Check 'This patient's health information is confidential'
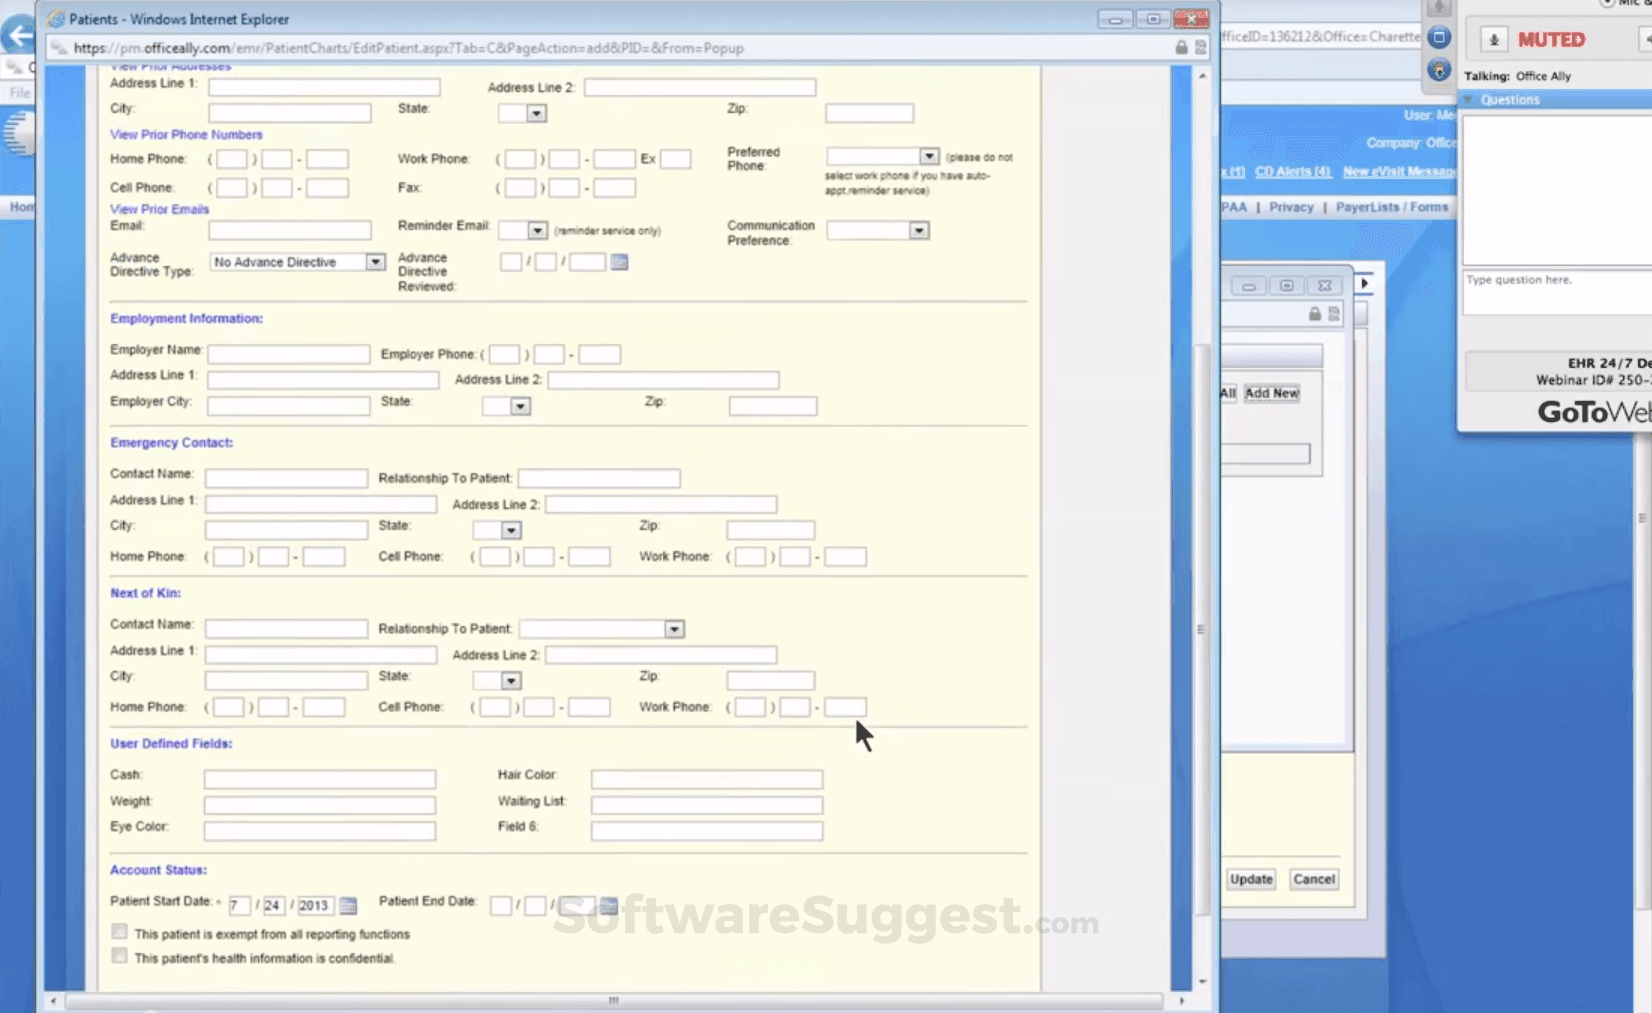 click(x=119, y=956)
